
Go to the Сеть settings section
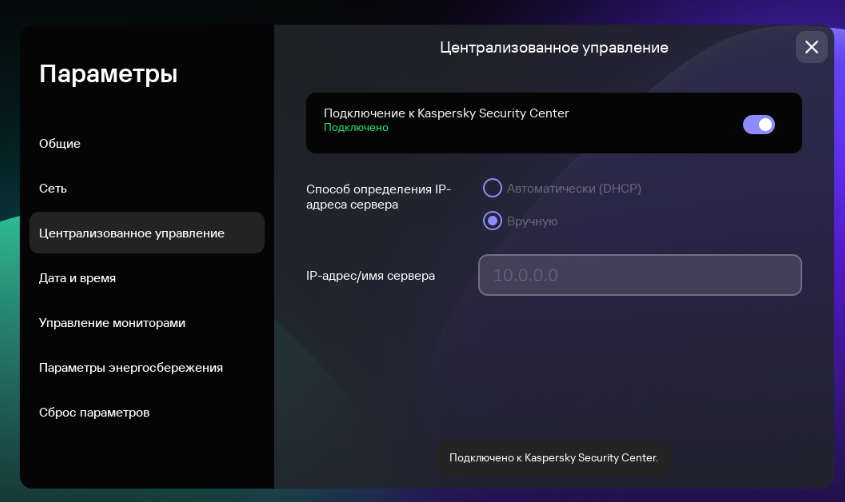click(53, 188)
